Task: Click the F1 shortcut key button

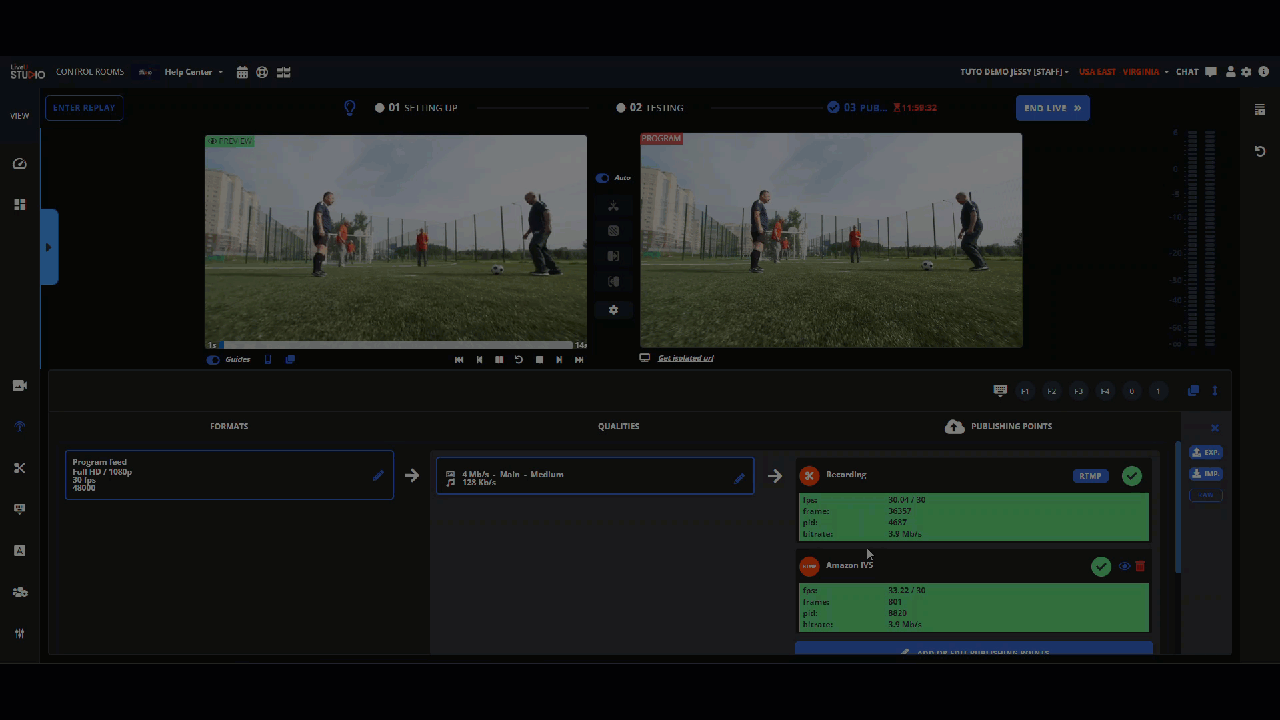Action: 1025,391
